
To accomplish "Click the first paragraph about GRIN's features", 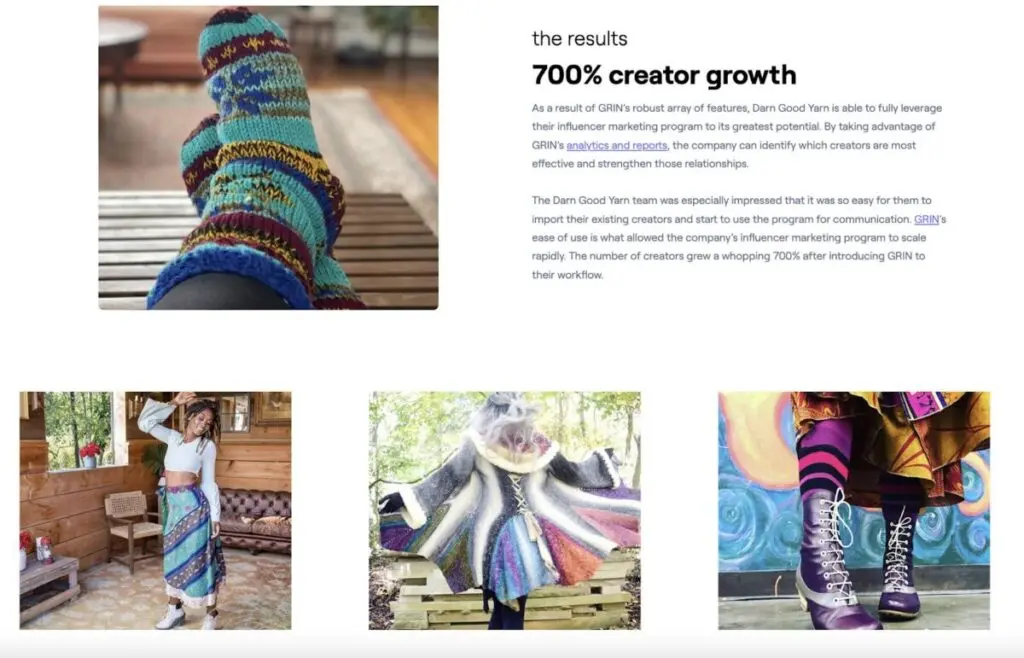I will 737,136.
